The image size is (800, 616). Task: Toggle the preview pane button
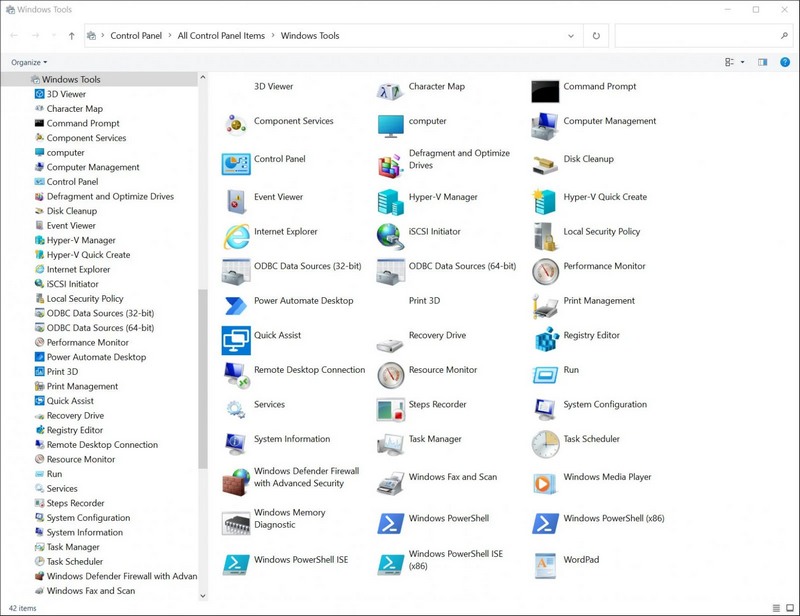tap(762, 62)
